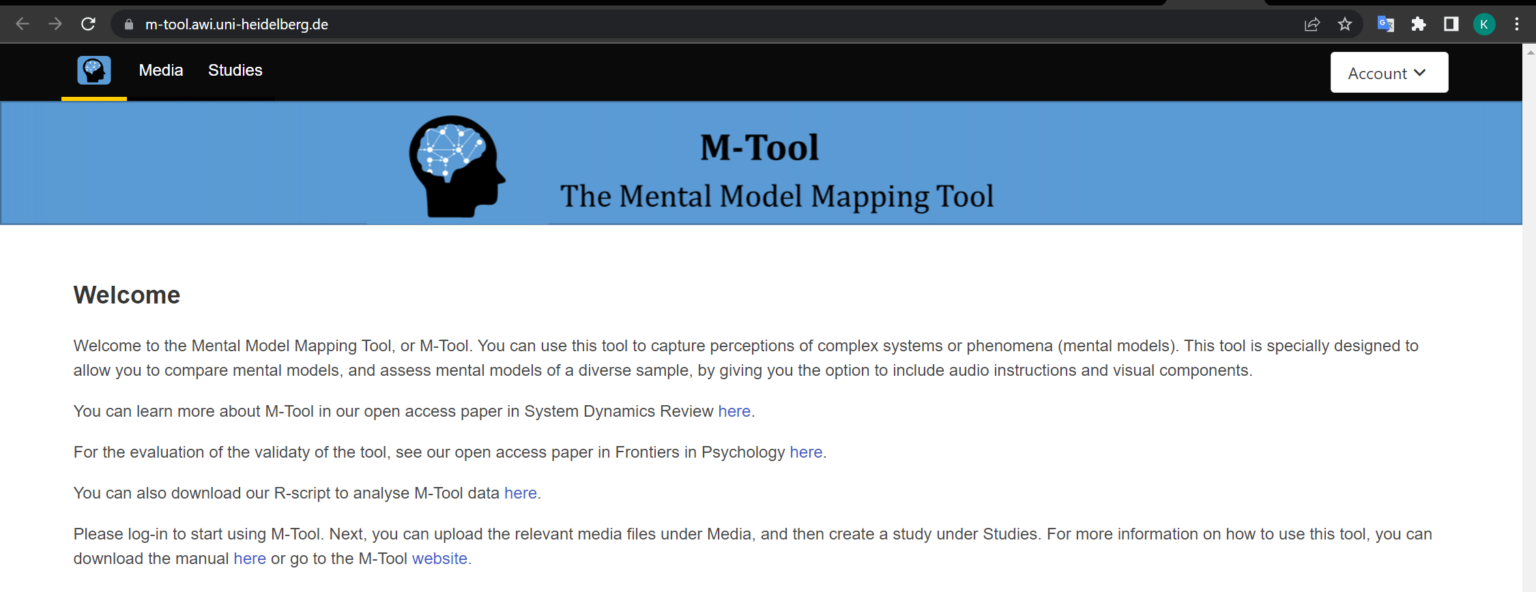Click the M-Tool head logo in the banner
The image size is (1536, 592).
click(x=456, y=166)
